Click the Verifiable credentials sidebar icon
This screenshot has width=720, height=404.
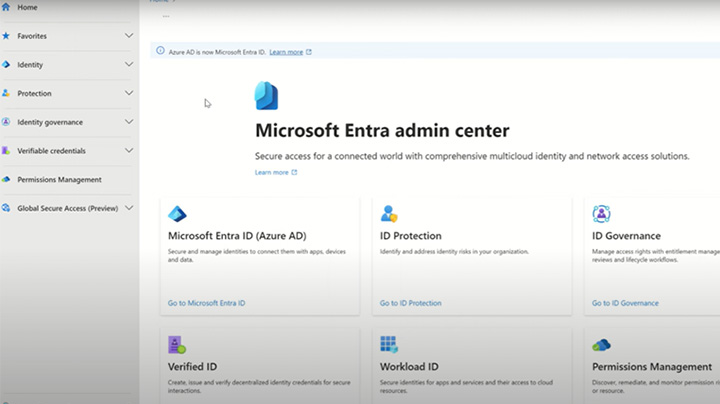pos(6,151)
